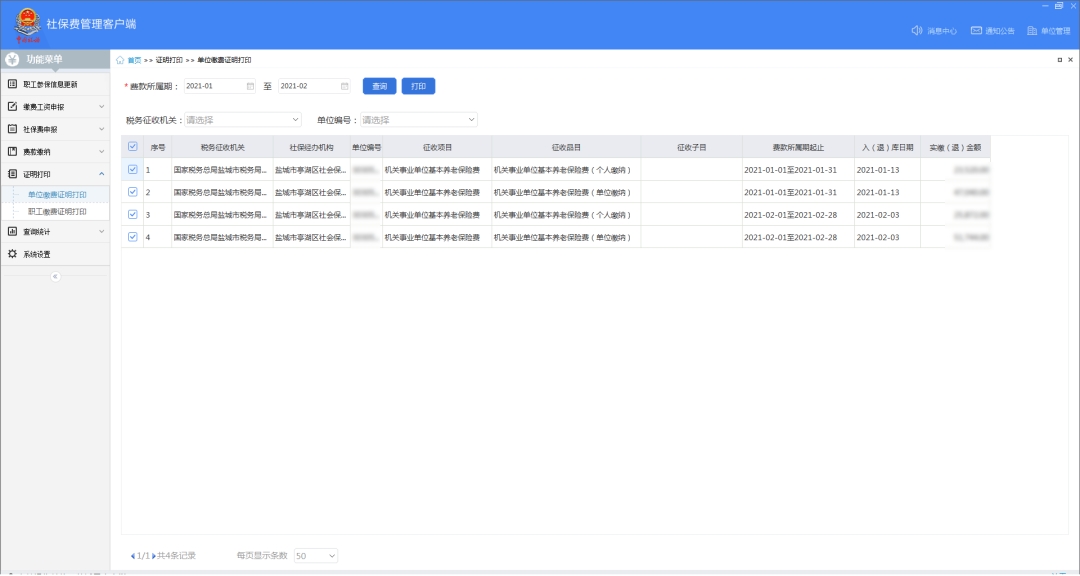
Task: Select 职工缴费证明打印 submenu item
Action: click(57, 212)
